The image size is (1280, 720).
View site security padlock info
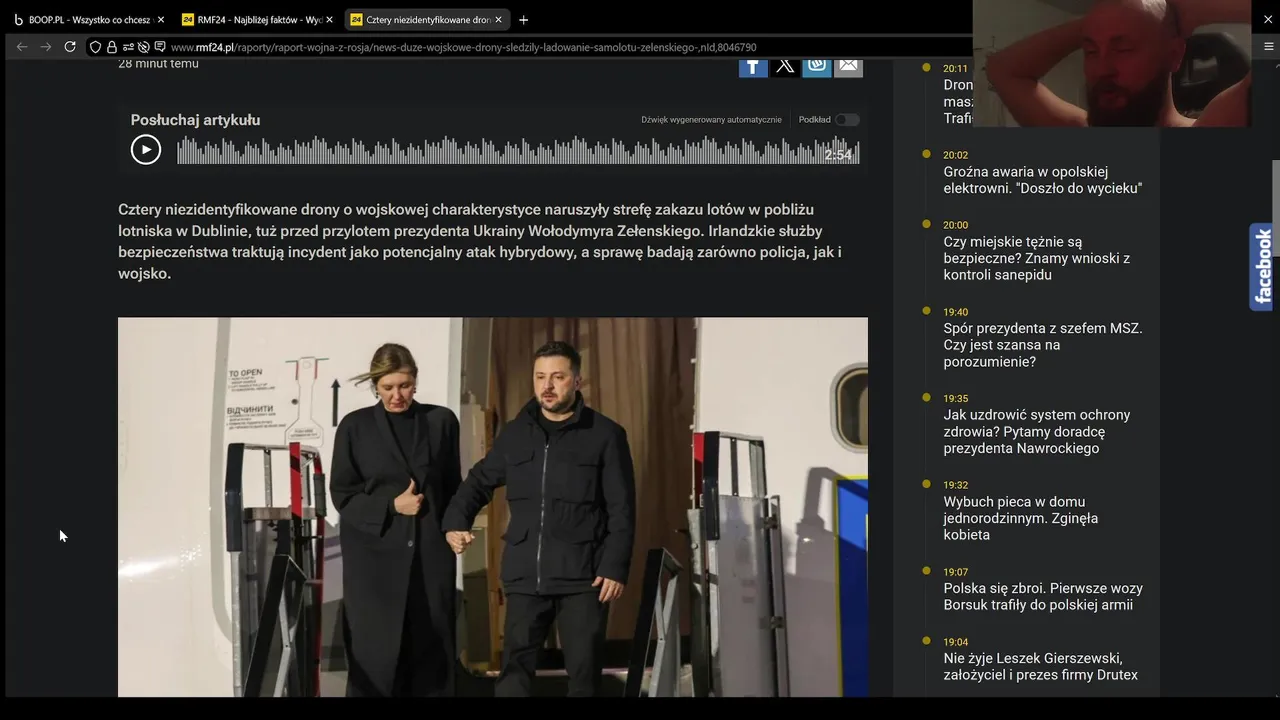tap(111, 47)
